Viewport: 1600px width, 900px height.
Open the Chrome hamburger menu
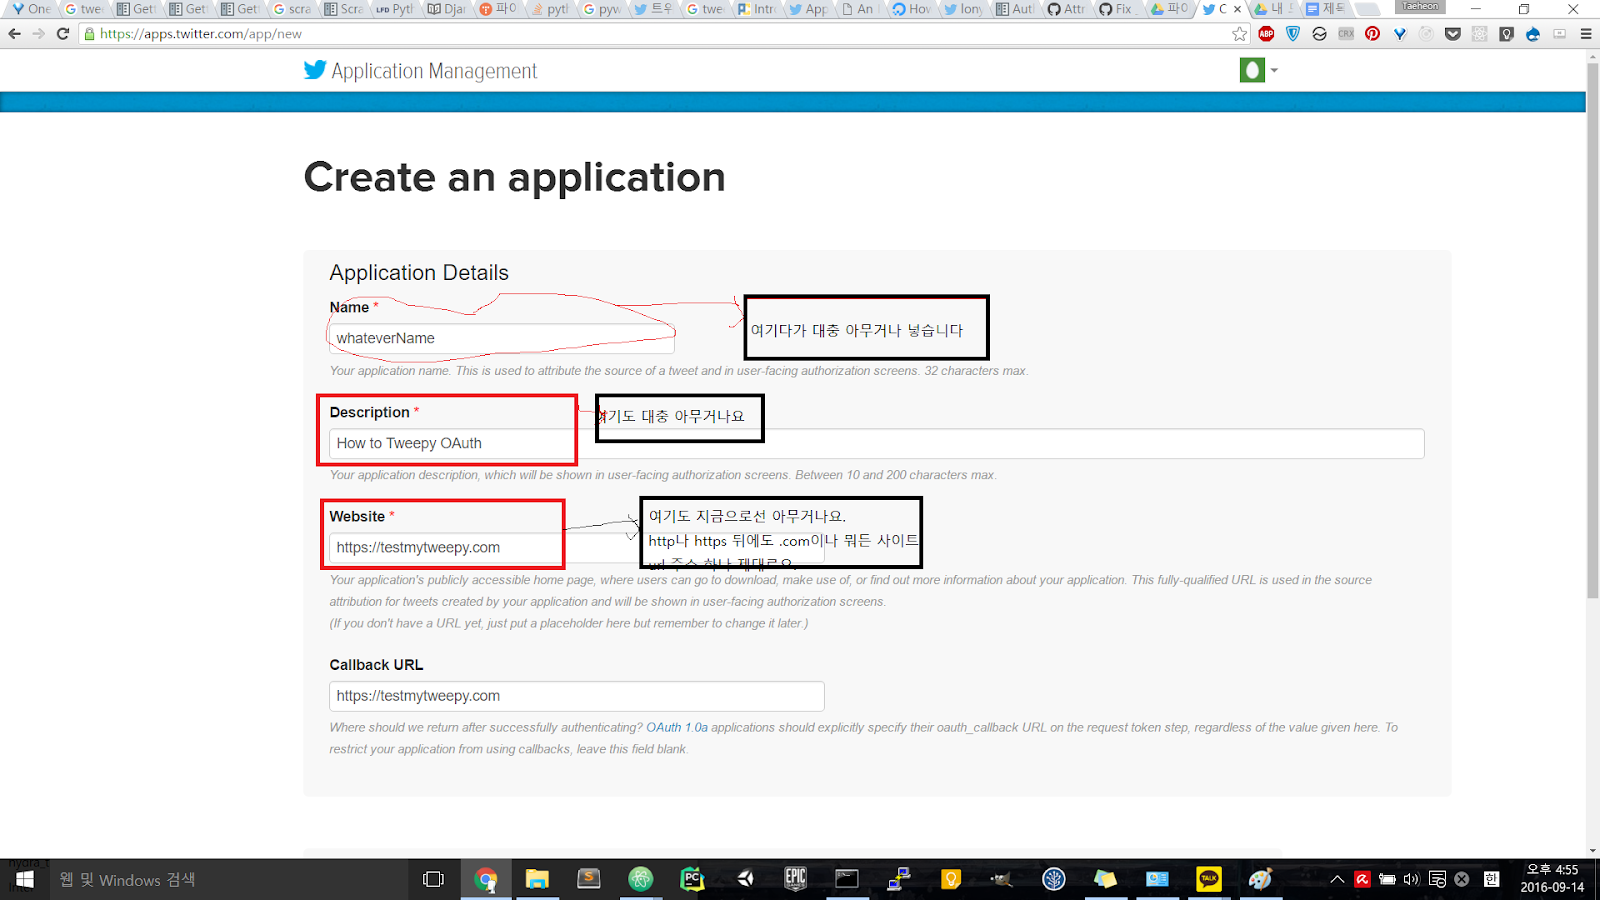(x=1586, y=34)
